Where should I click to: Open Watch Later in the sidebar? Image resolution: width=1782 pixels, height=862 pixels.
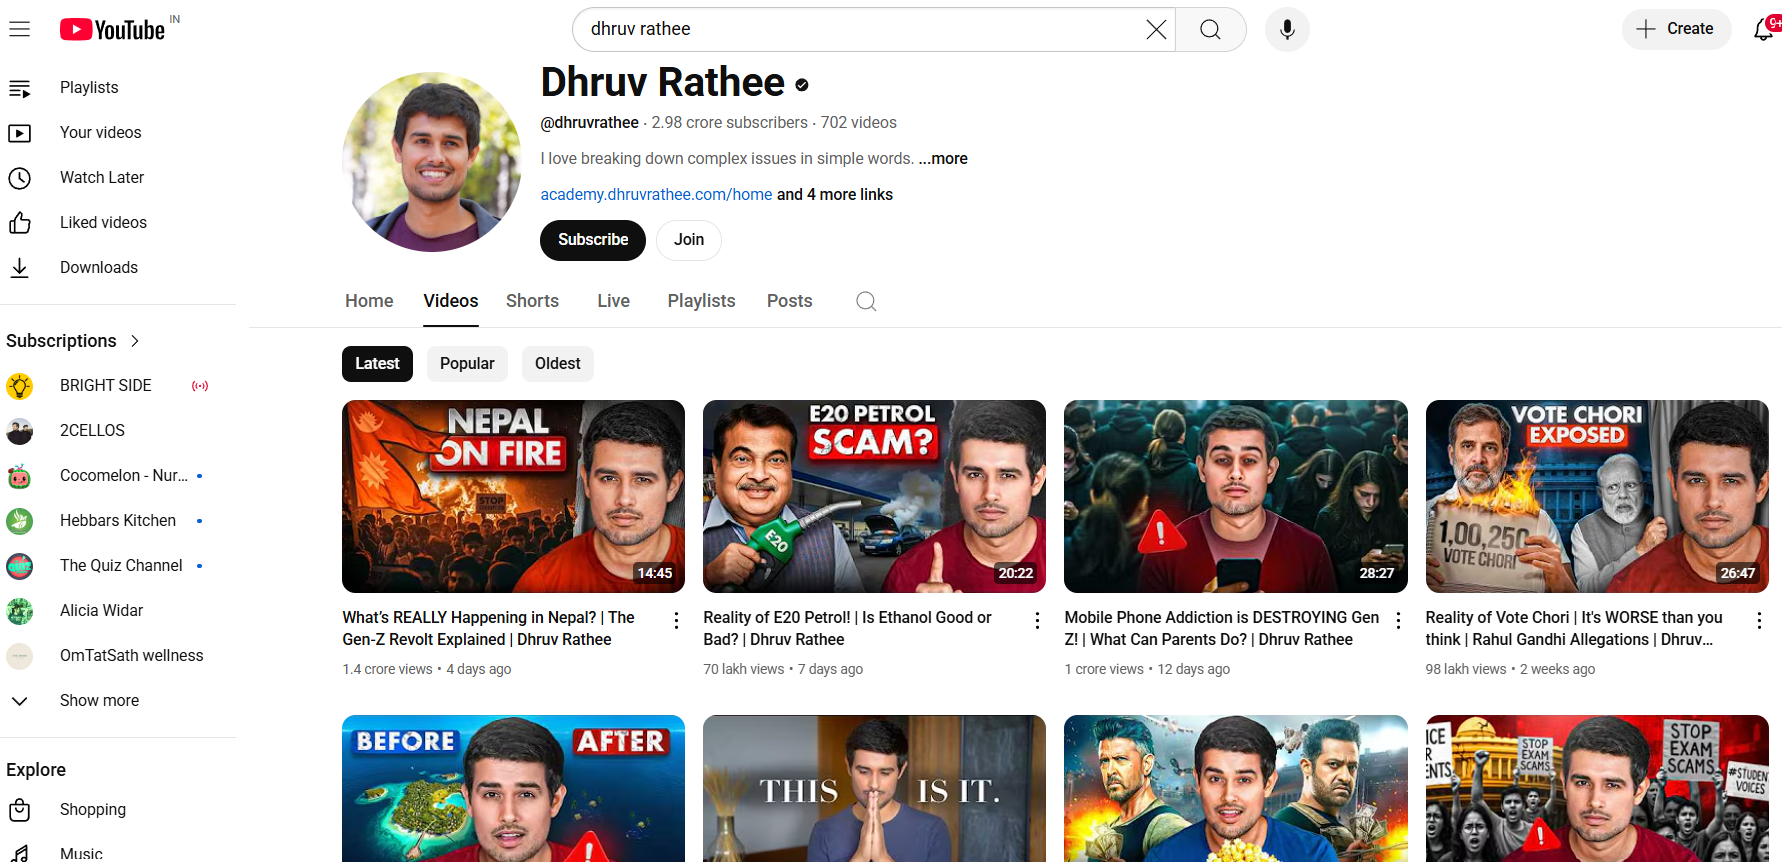pyautogui.click(x=118, y=178)
